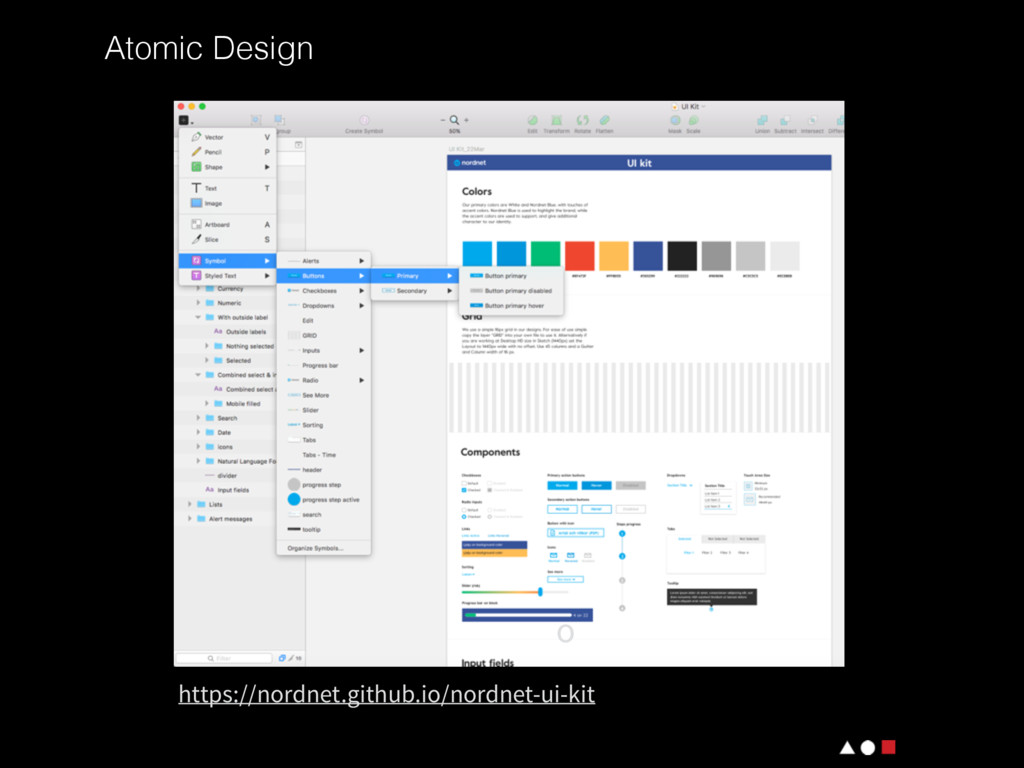Open the Inputs symbol submenu
The image size is (1024, 768).
pos(324,351)
